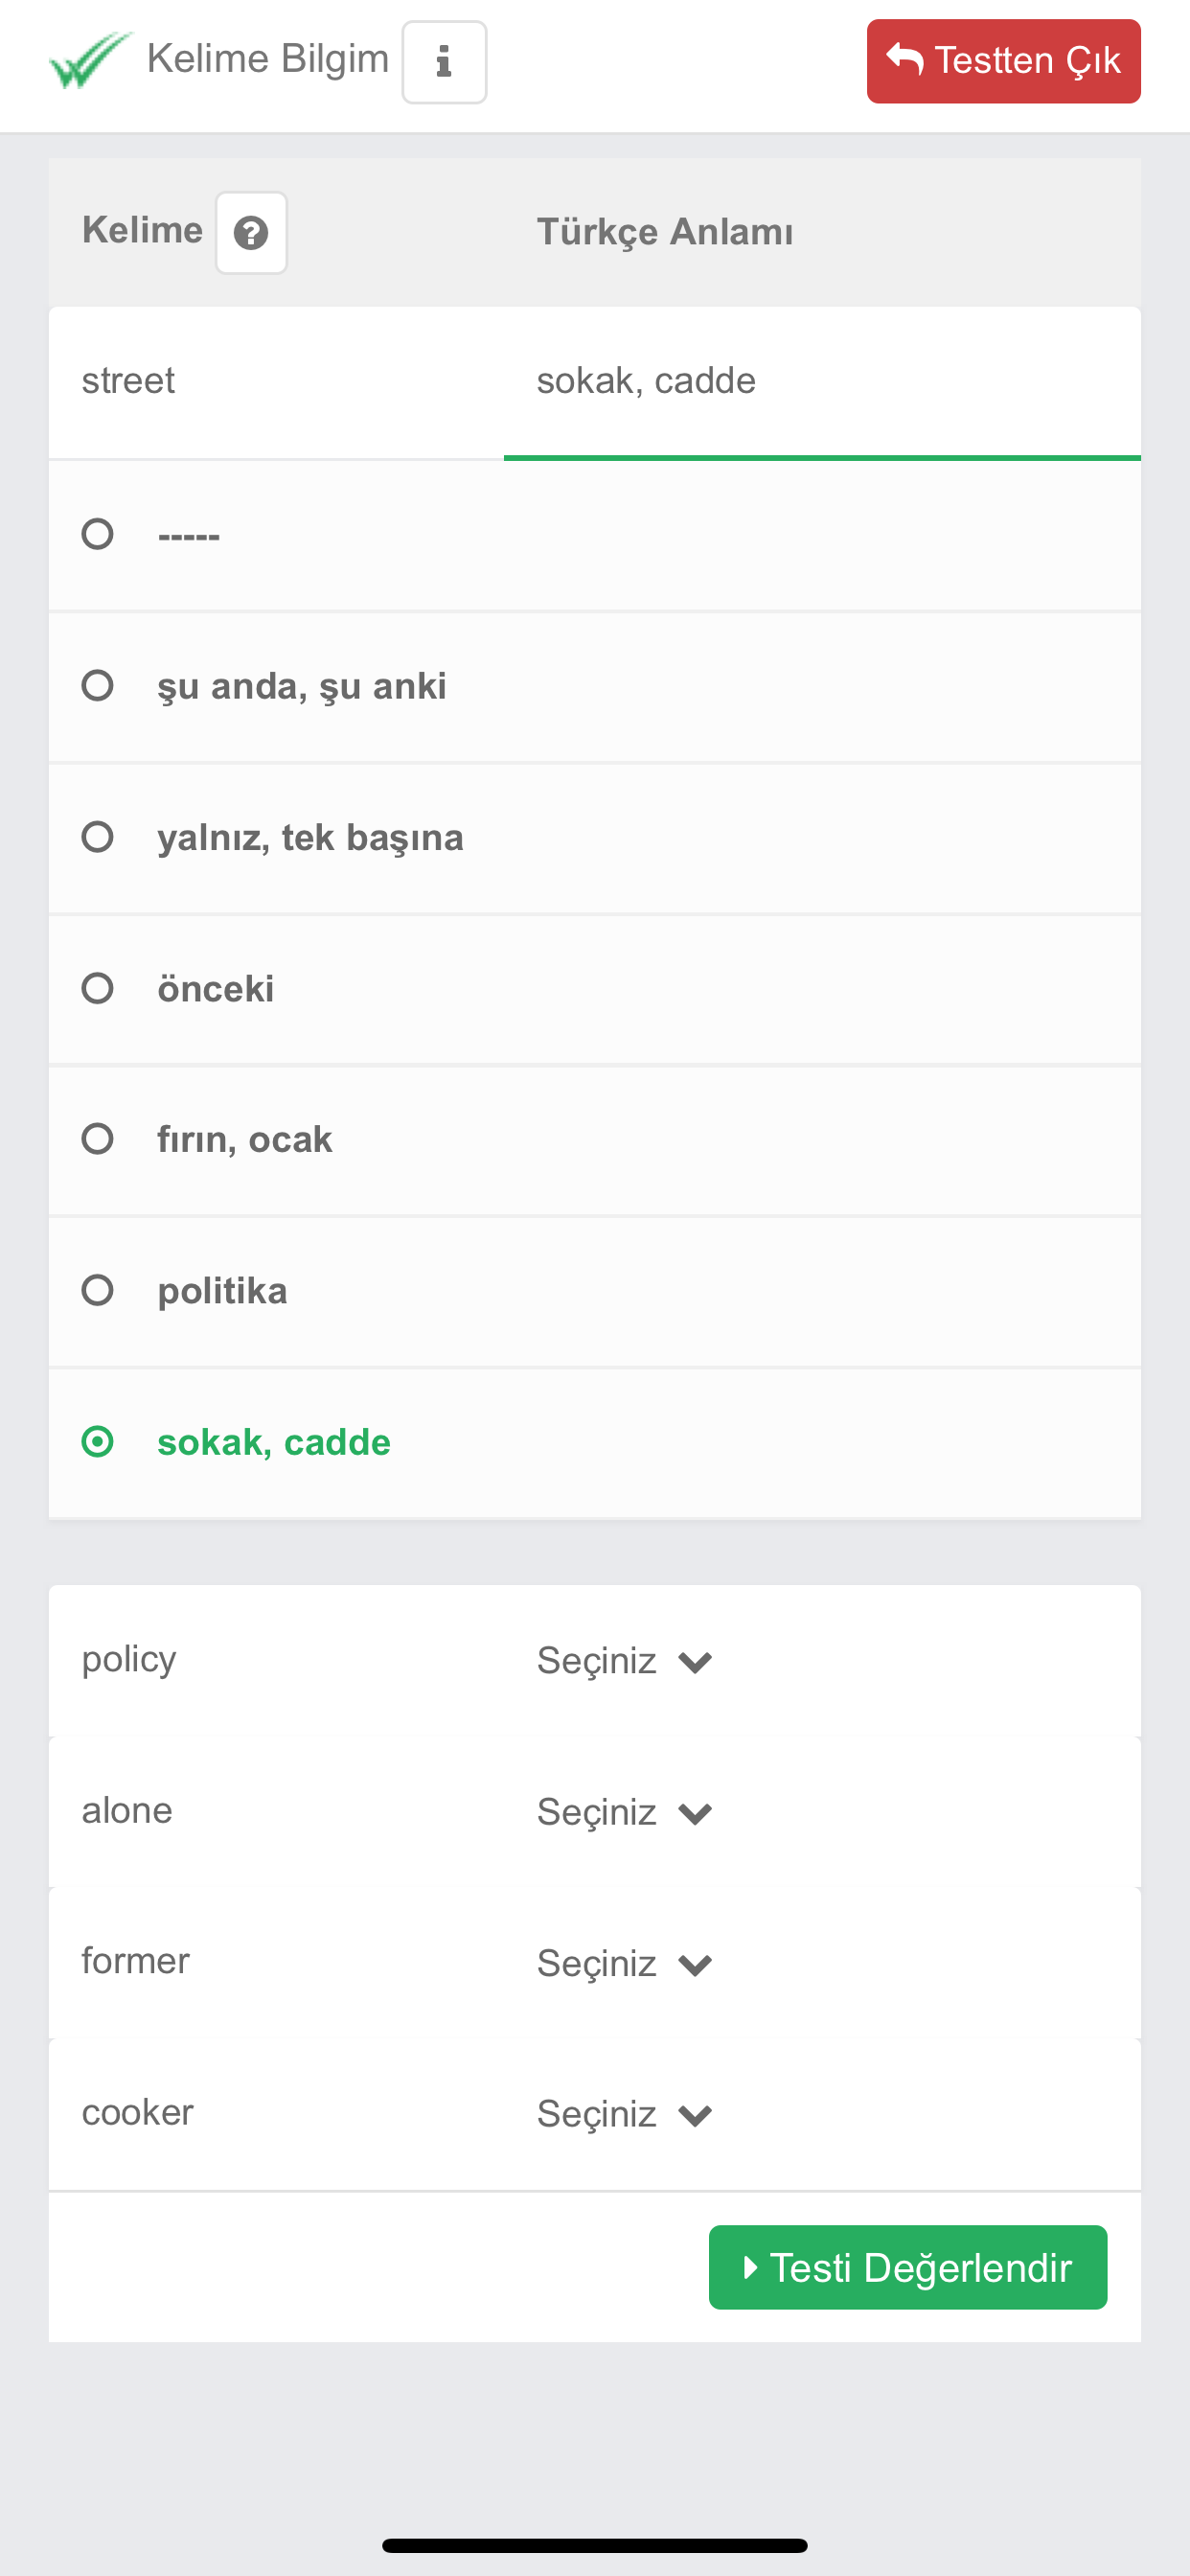The width and height of the screenshot is (1190, 2576).
Task: Select the blank '-----' radio option
Action: (97, 534)
